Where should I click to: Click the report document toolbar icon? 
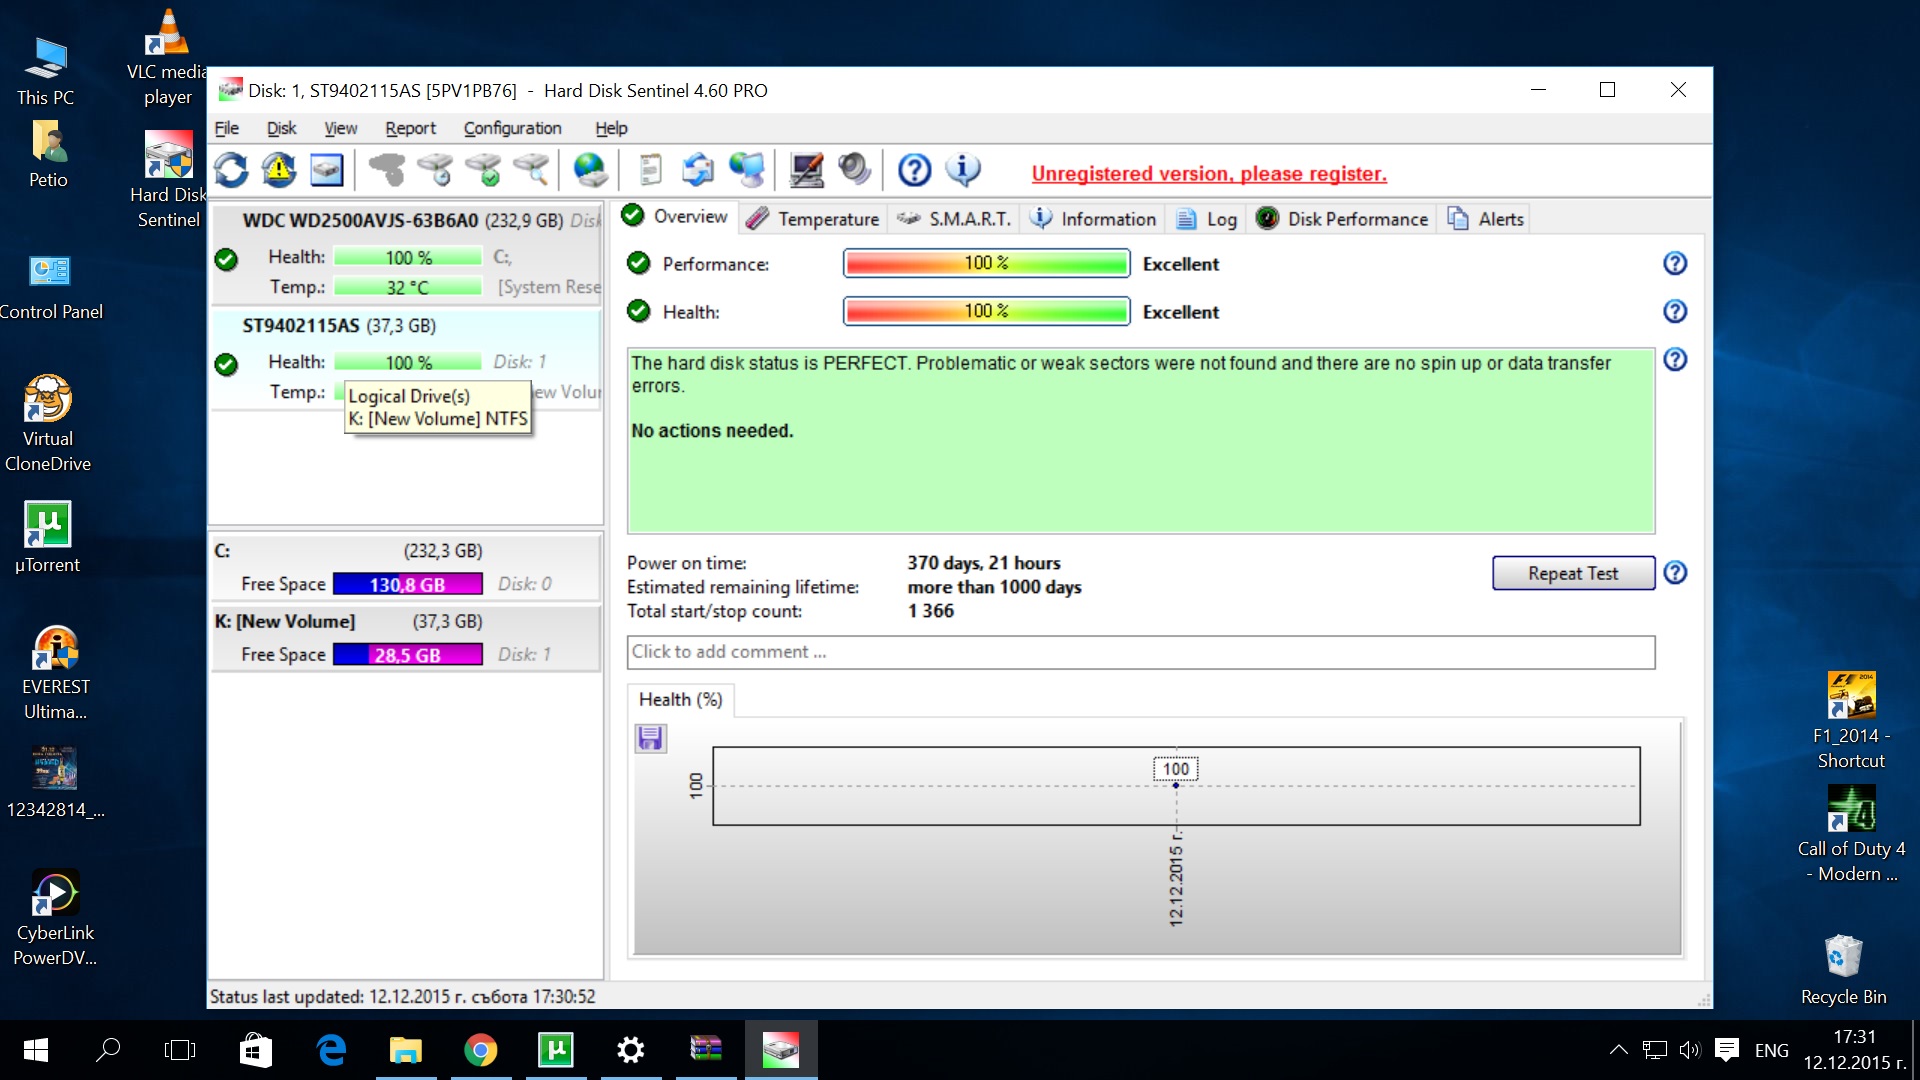[x=650, y=170]
